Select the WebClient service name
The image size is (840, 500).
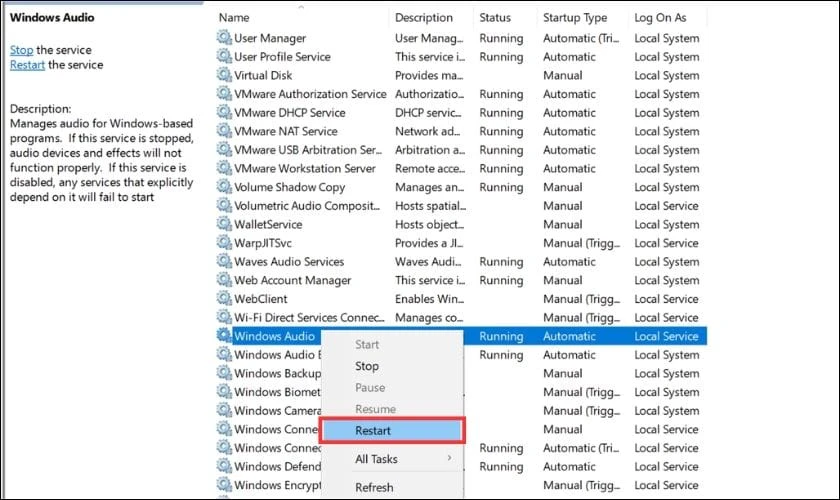(261, 299)
